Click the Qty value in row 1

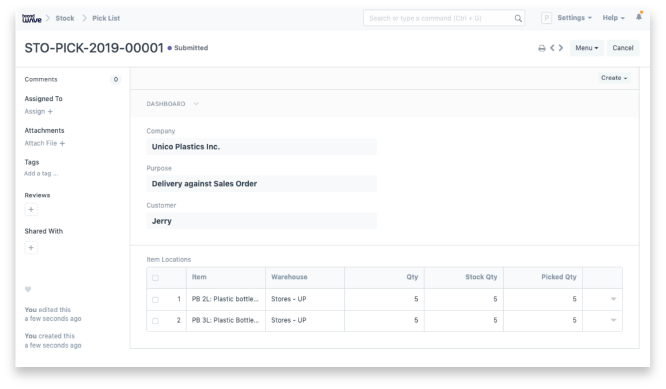click(384, 299)
